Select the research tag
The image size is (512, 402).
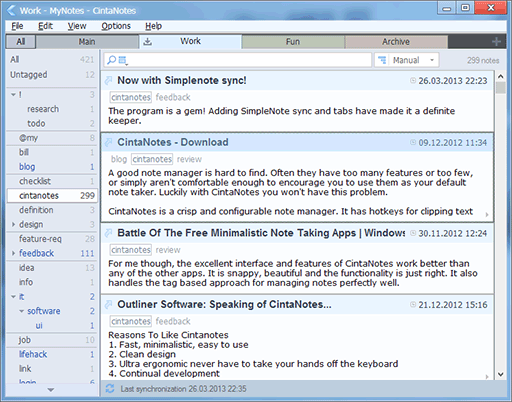tap(52, 109)
